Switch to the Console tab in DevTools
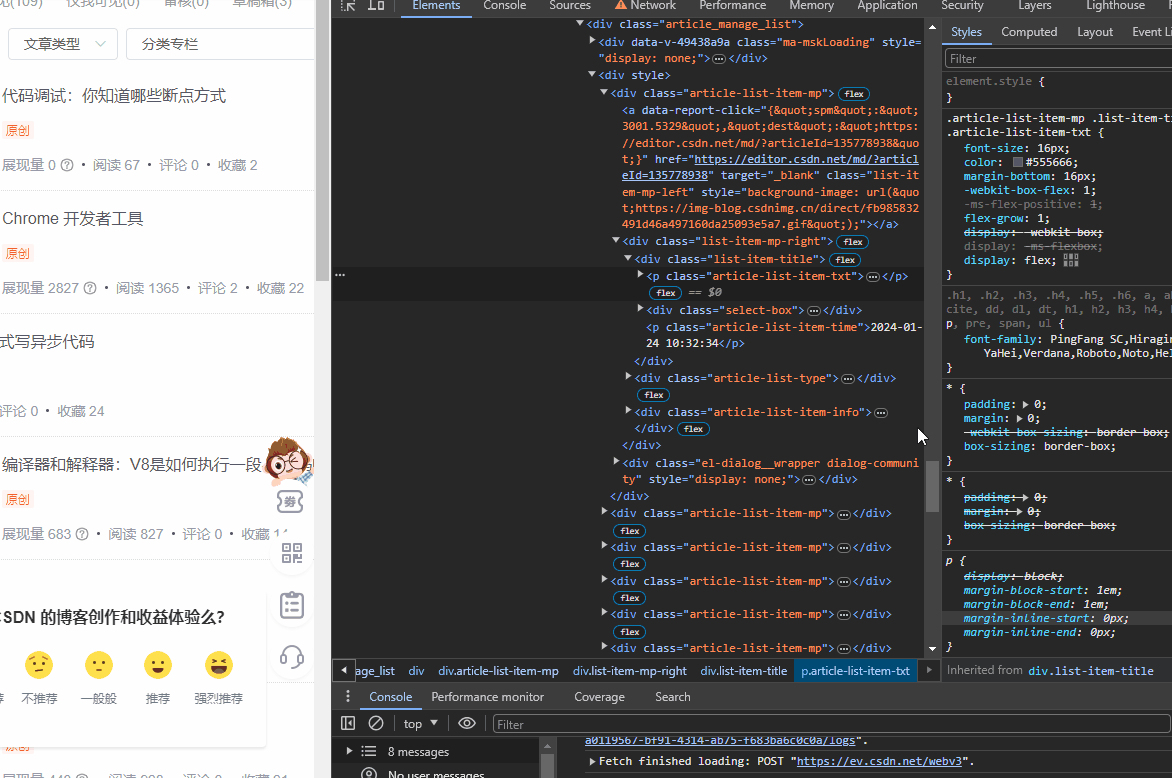The height and width of the screenshot is (778, 1172). (x=505, y=6)
